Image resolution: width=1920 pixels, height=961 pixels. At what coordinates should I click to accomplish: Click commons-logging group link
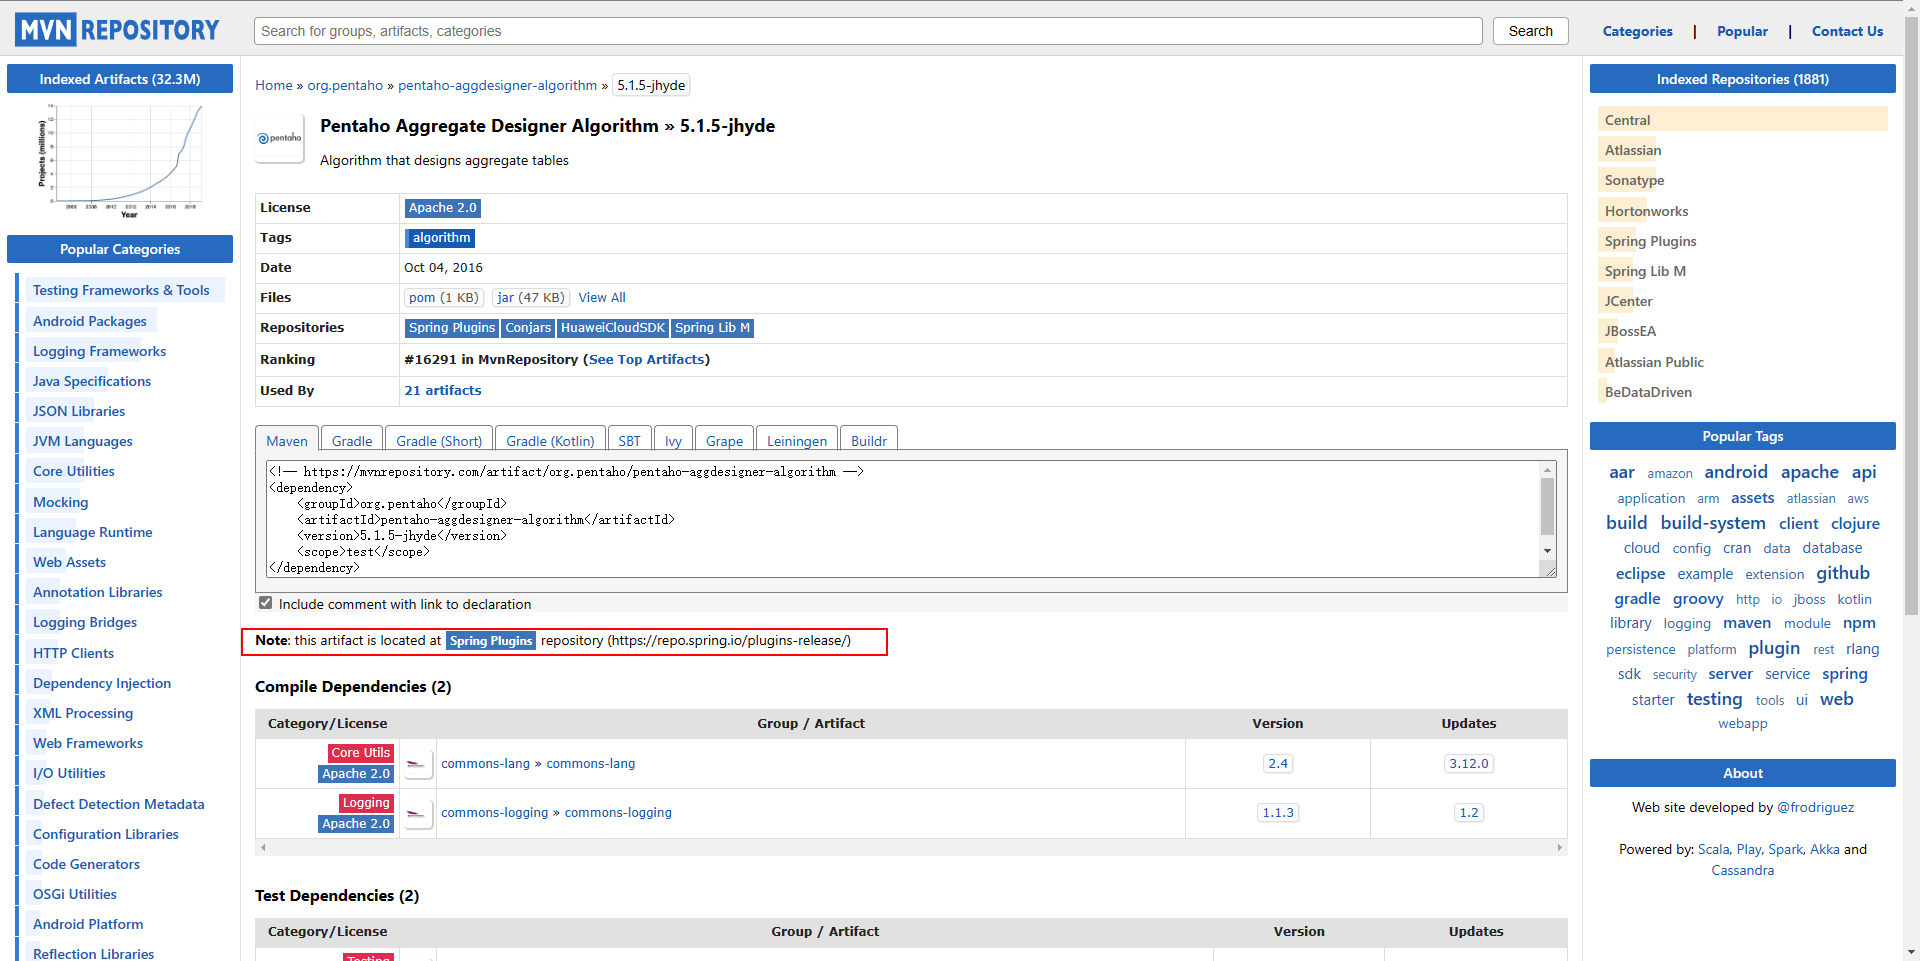pyautogui.click(x=494, y=813)
